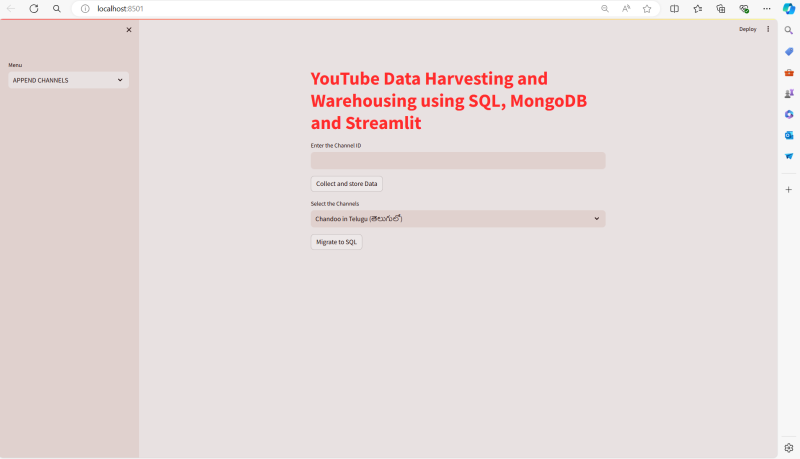Viewport: 800px width, 459px height.
Task: Add page to favorites with star icon
Action: click(x=647, y=9)
